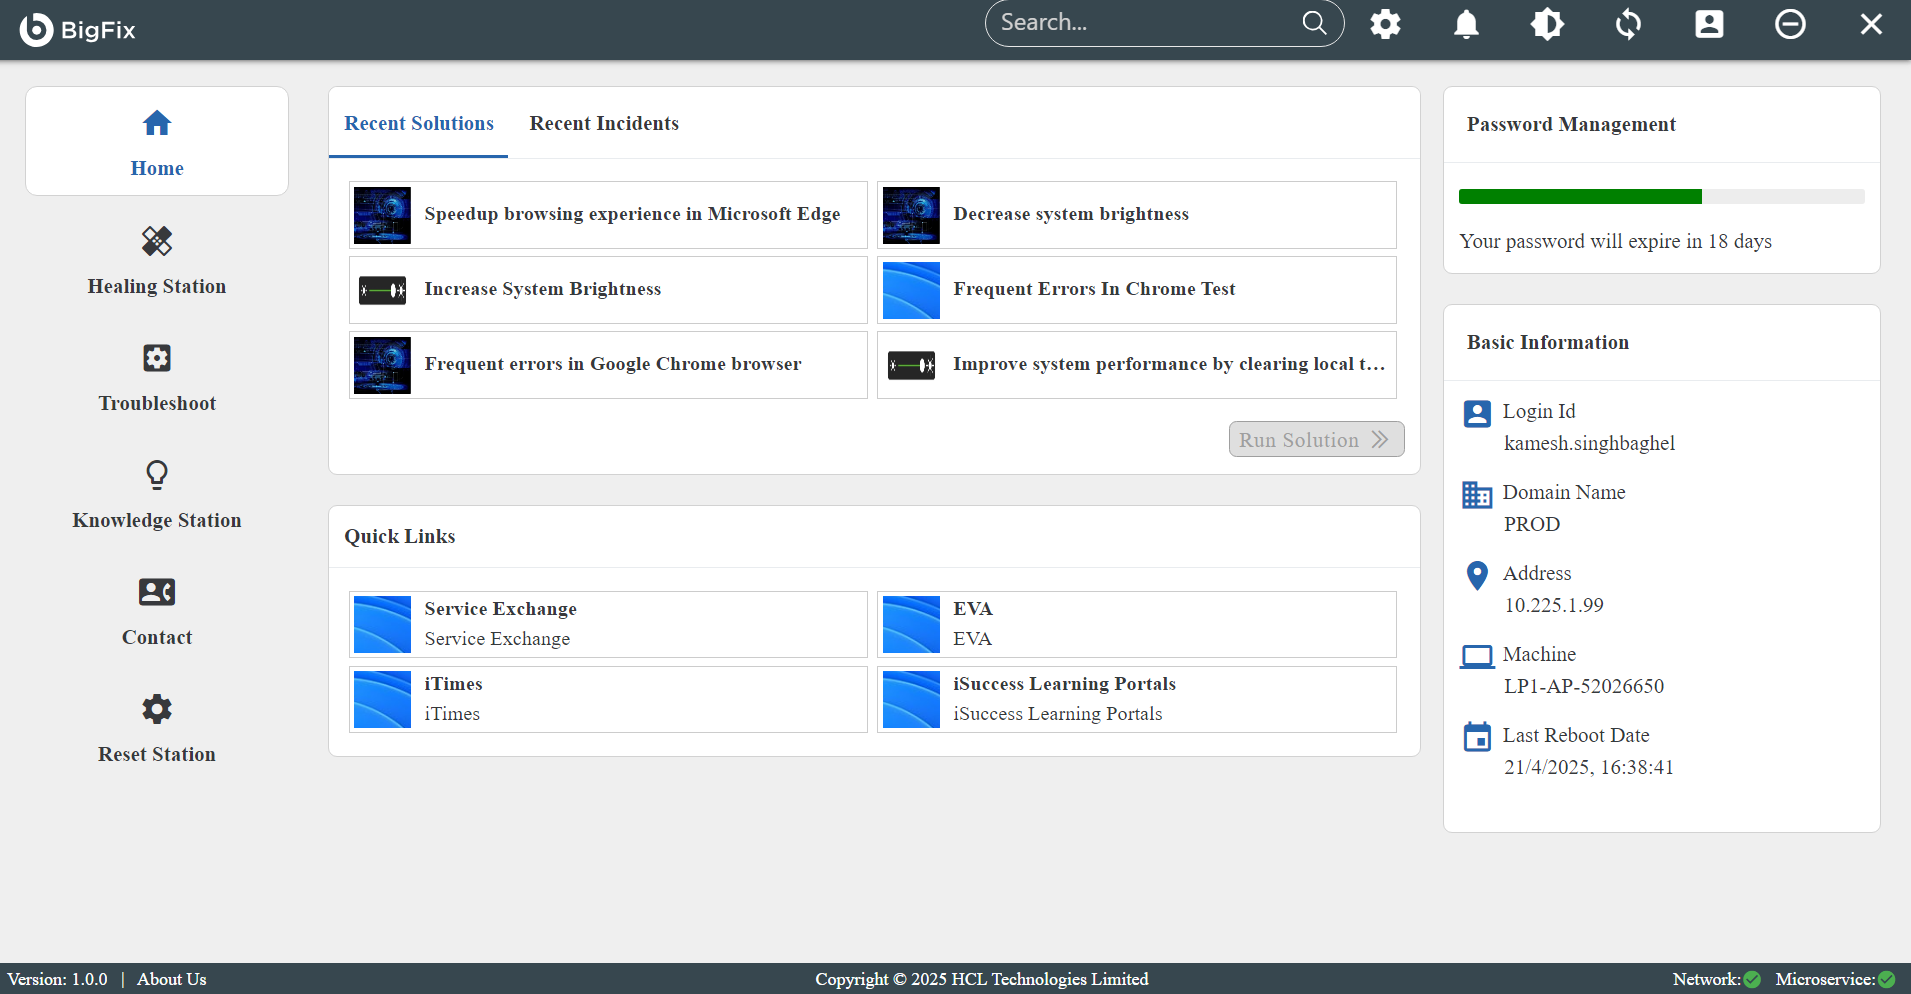The image size is (1911, 994).
Task: Go to Home in sidebar
Action: 157,141
